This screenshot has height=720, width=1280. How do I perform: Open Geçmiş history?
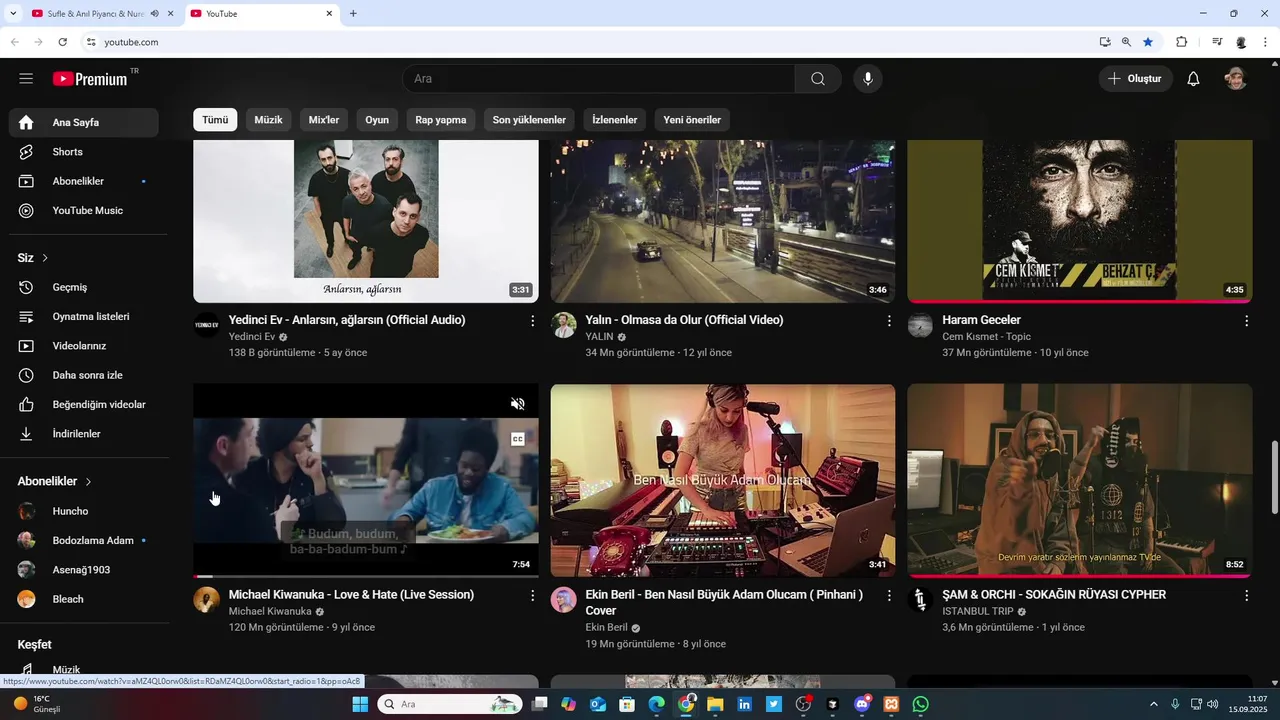(84, 287)
